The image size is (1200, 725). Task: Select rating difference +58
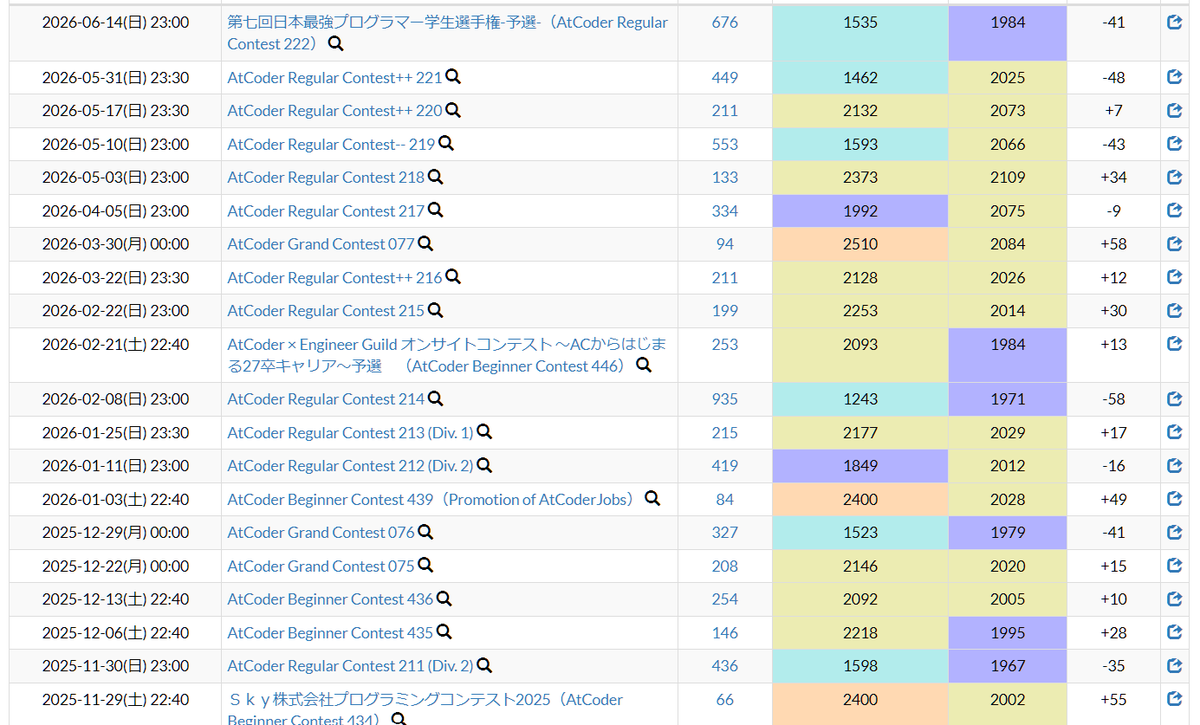(x=1113, y=244)
